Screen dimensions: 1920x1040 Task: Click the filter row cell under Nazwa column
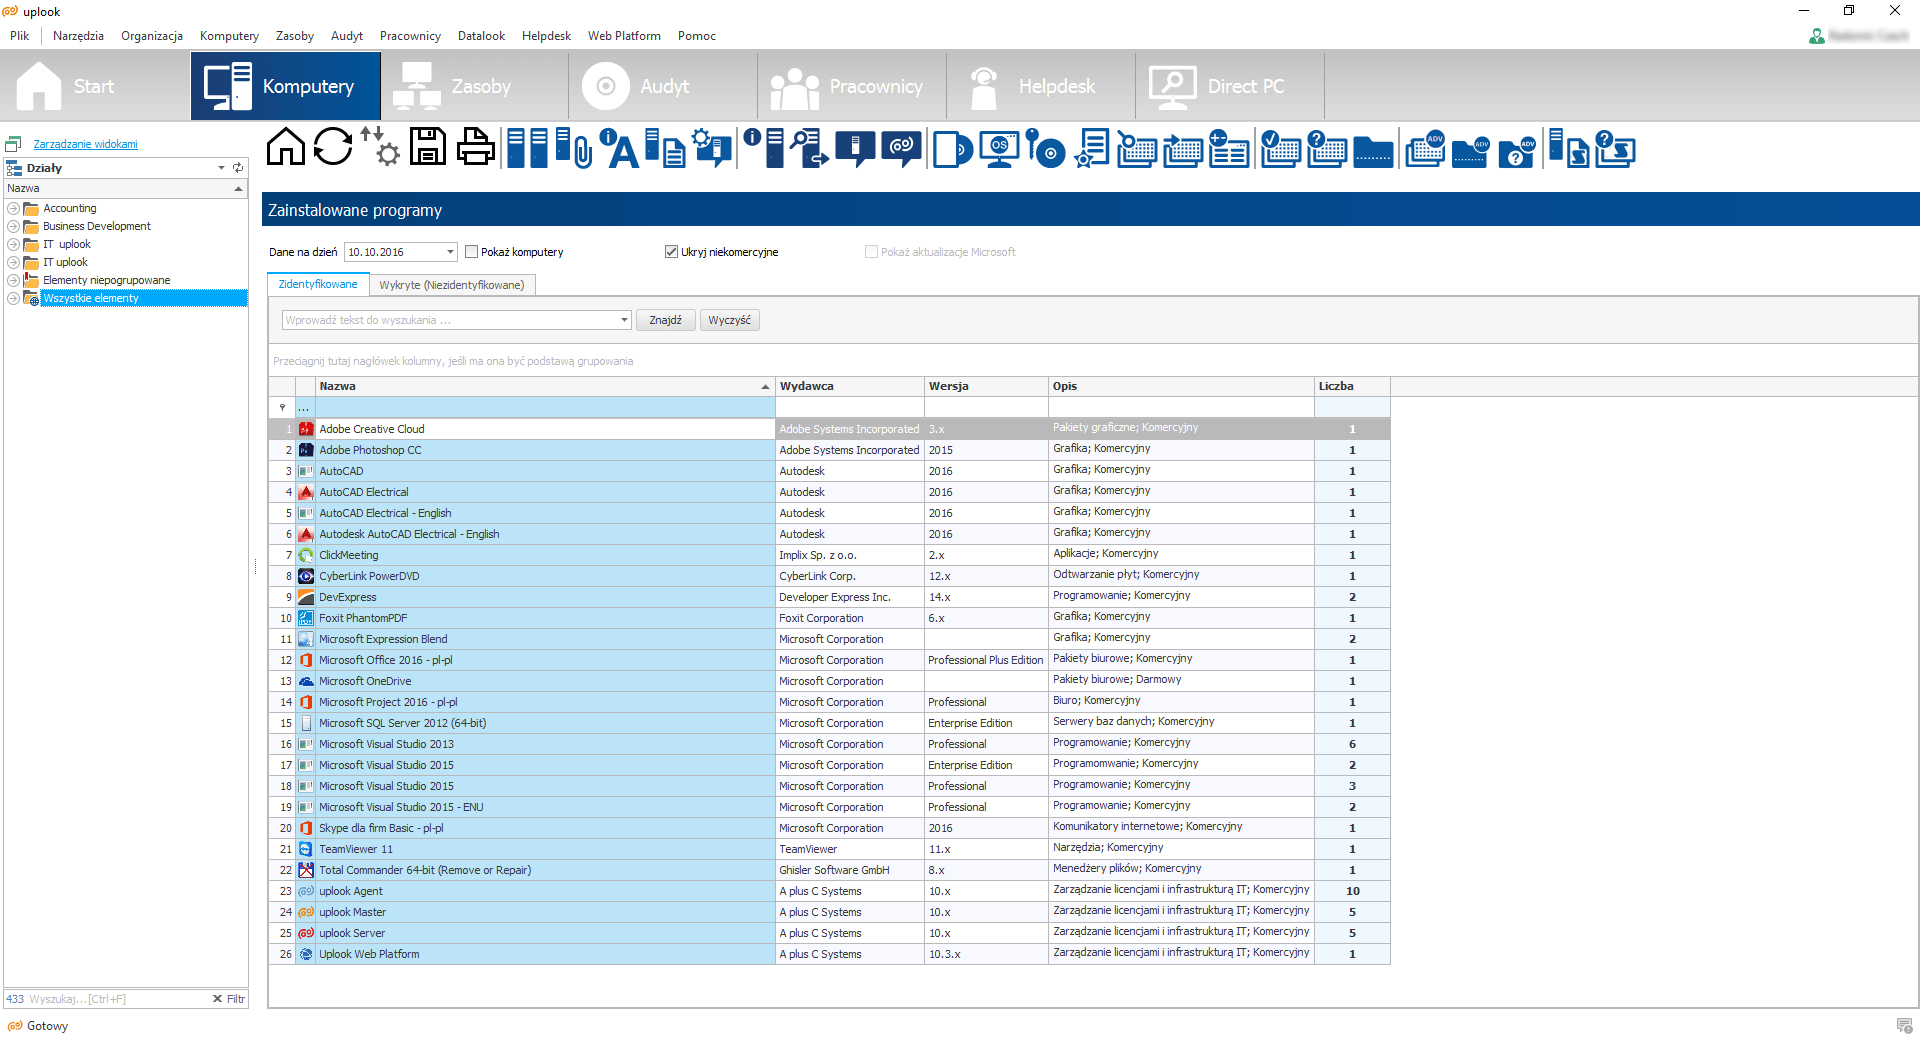pos(545,407)
